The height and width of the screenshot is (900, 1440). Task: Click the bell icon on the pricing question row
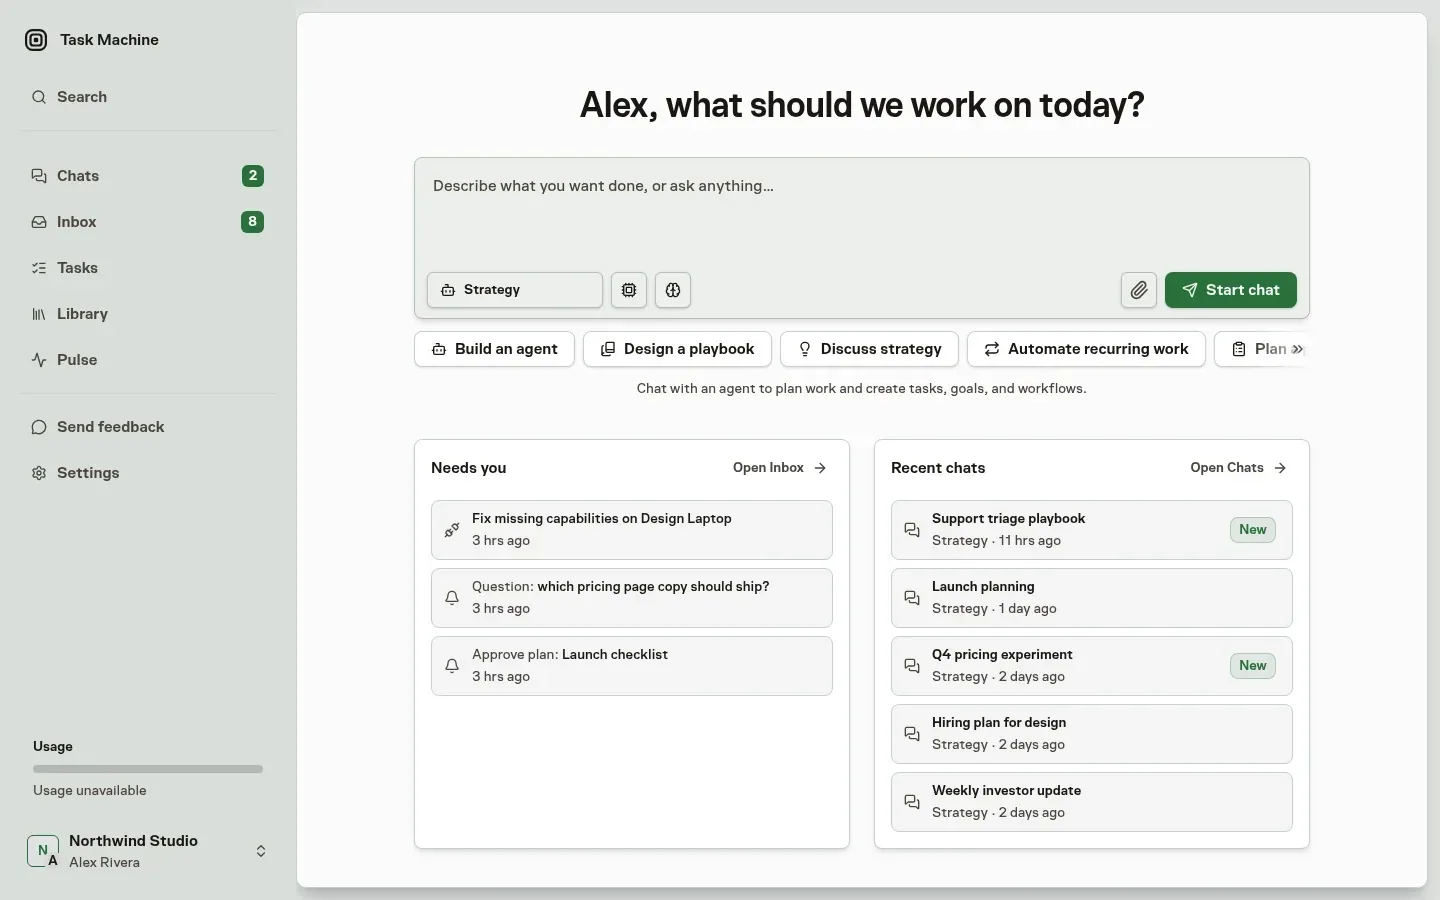pyautogui.click(x=452, y=598)
